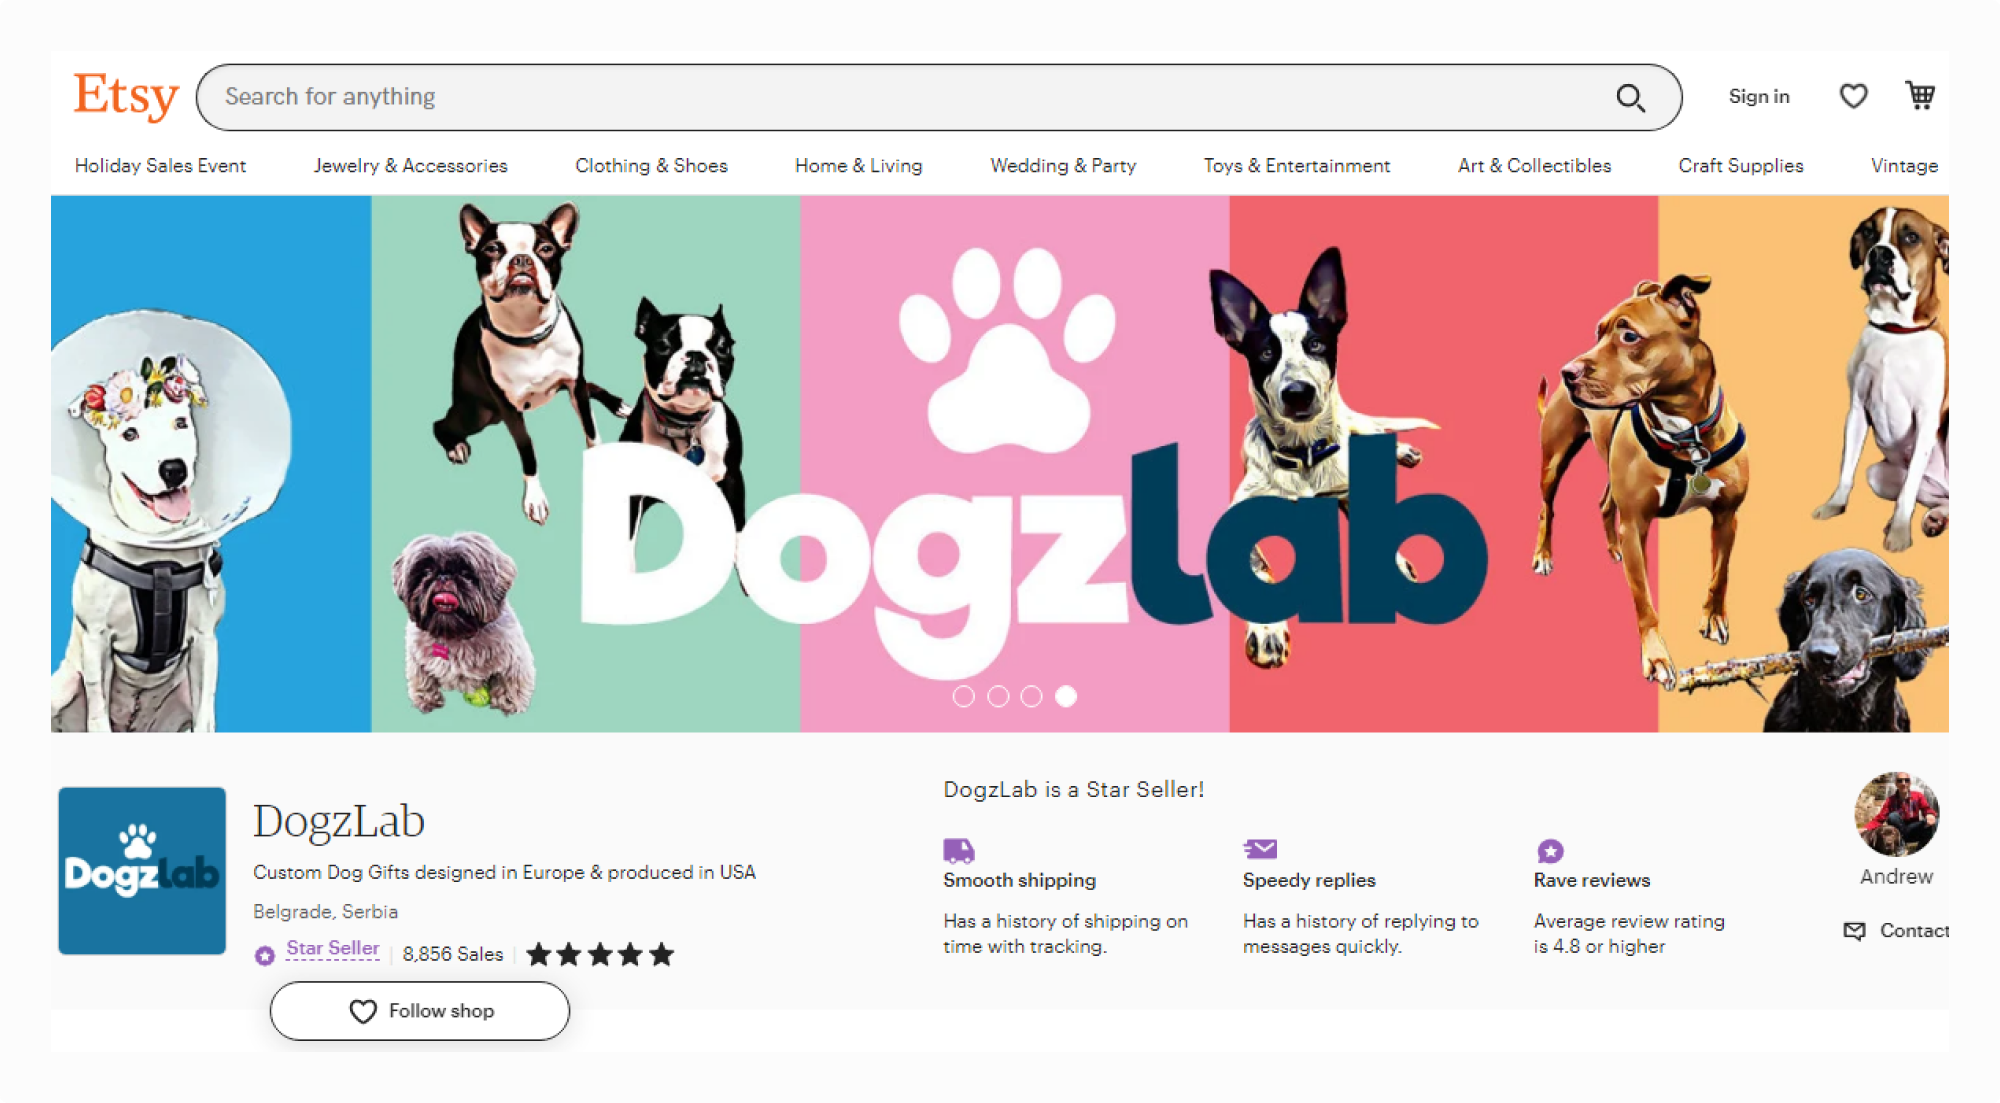Click the purple Star Seller badge icon
Viewport: 2000px width, 1103px height.
point(264,955)
